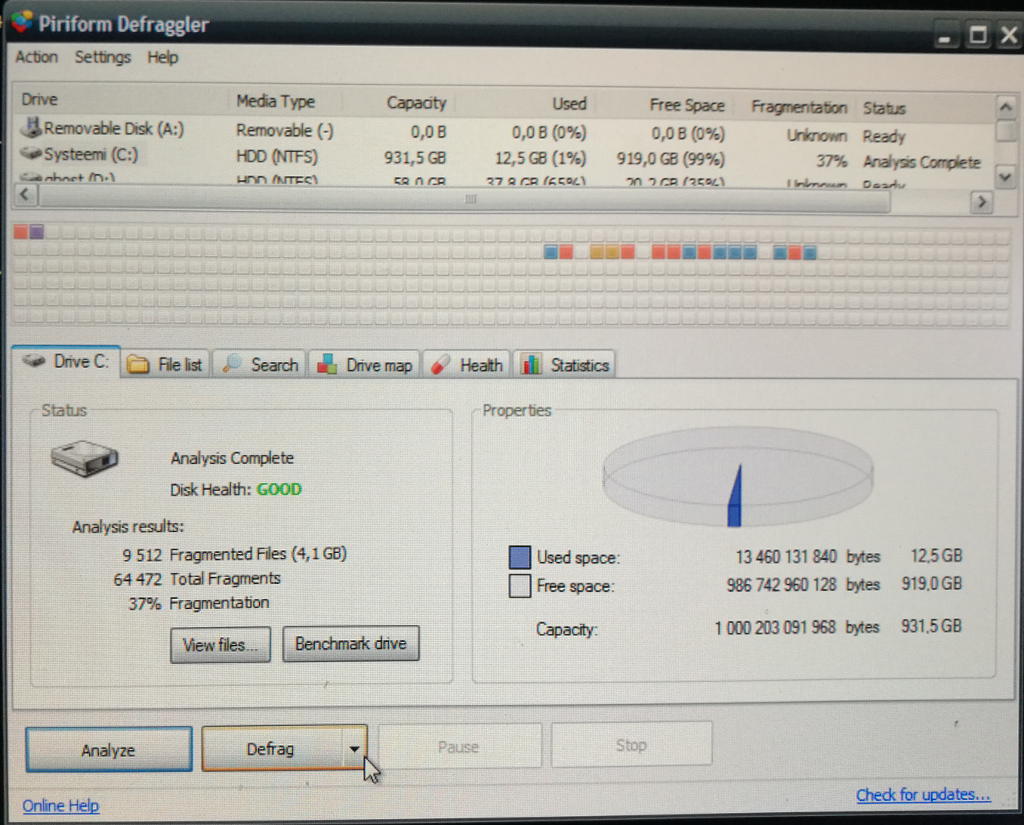1024x825 pixels.
Task: Sort by the Drive column header
Action: coord(40,99)
